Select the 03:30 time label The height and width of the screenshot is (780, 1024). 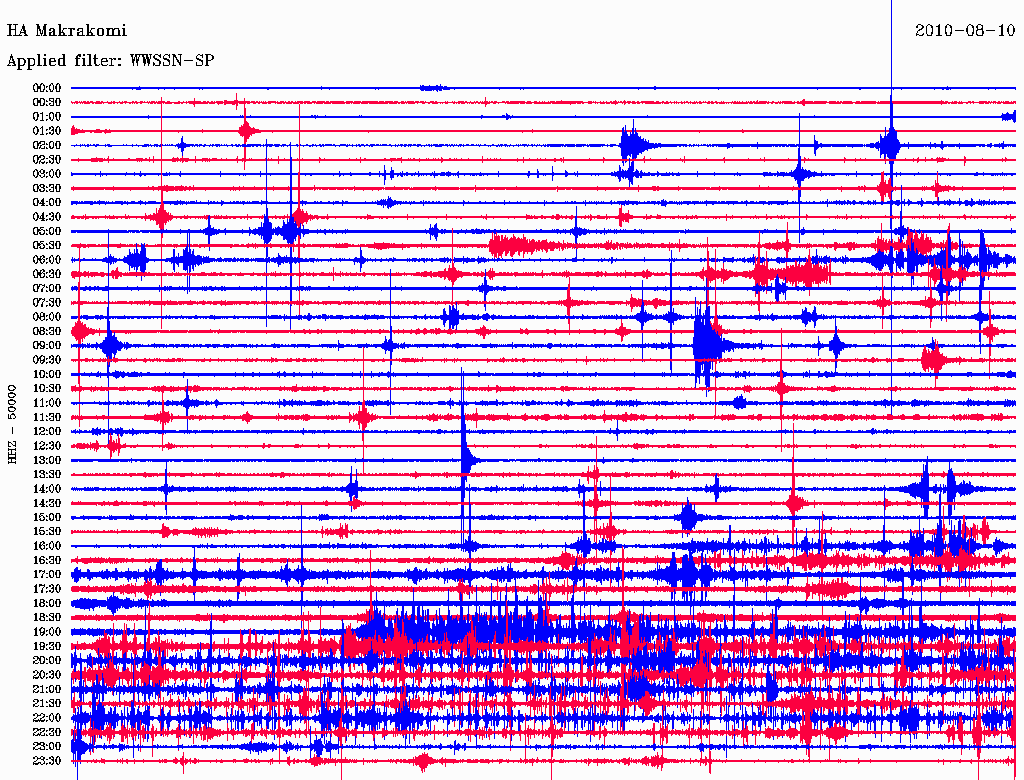pyautogui.click(x=46, y=188)
